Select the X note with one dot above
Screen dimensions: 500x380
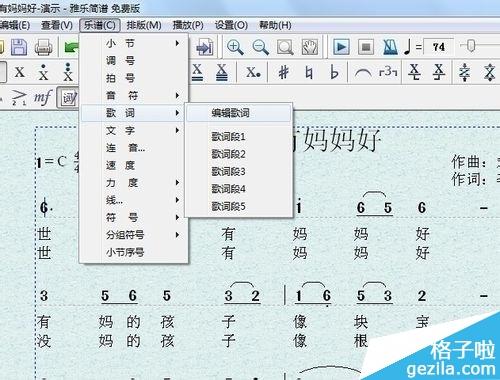click(x=43, y=72)
